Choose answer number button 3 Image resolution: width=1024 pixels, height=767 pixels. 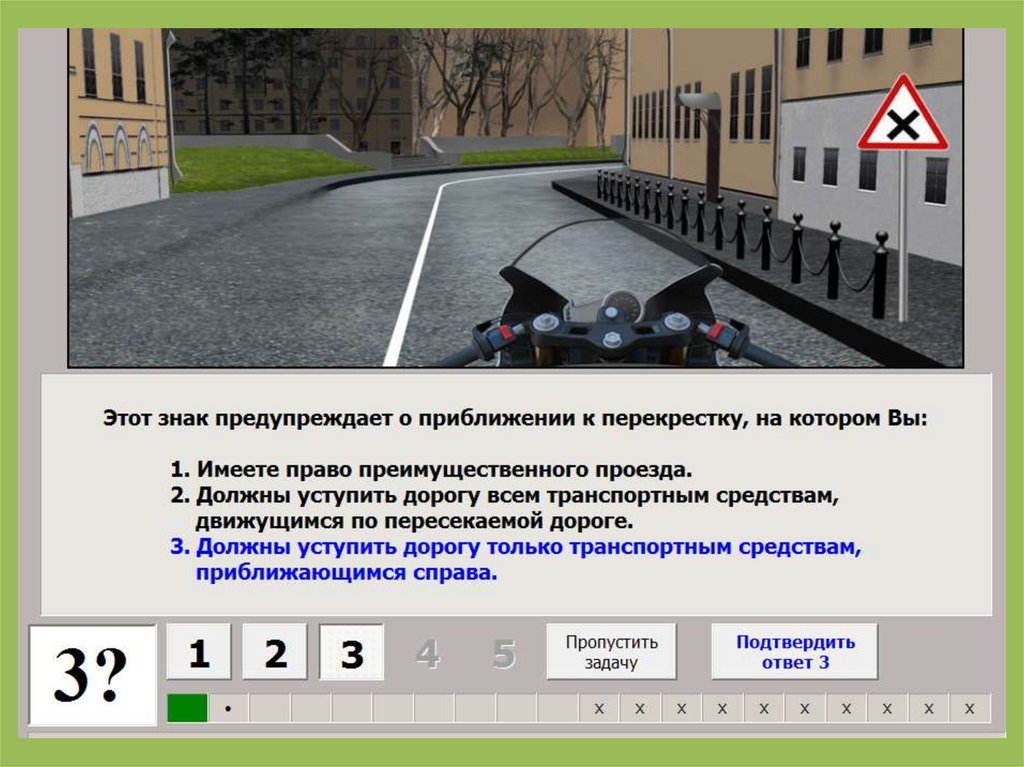pos(351,653)
